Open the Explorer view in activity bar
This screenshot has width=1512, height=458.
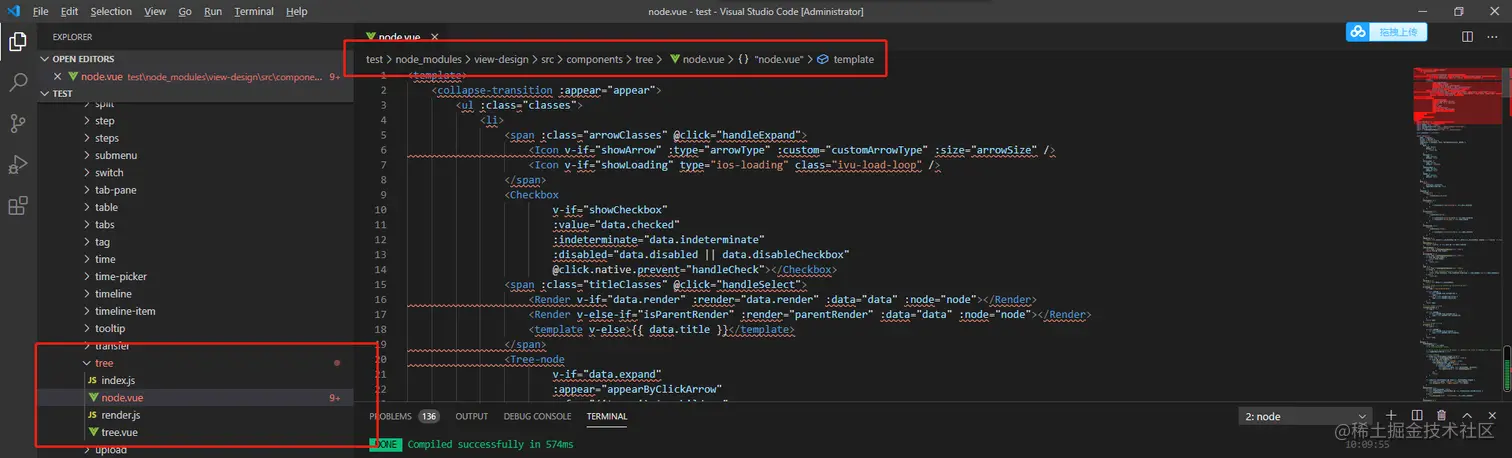[x=18, y=42]
